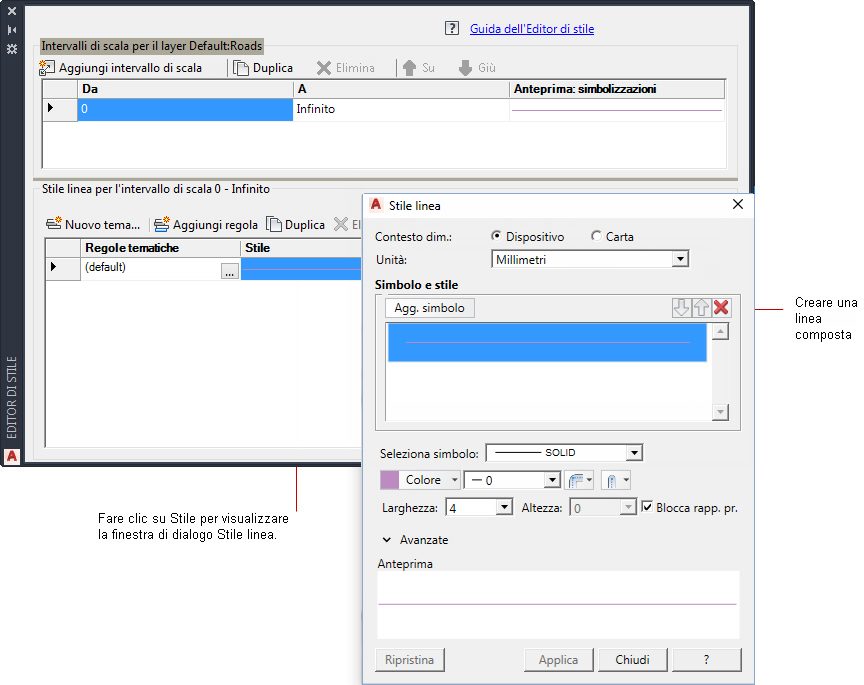Delete the symbol with the red X
Image resolution: width=864 pixels, height=685 pixels.
pyautogui.click(x=721, y=308)
